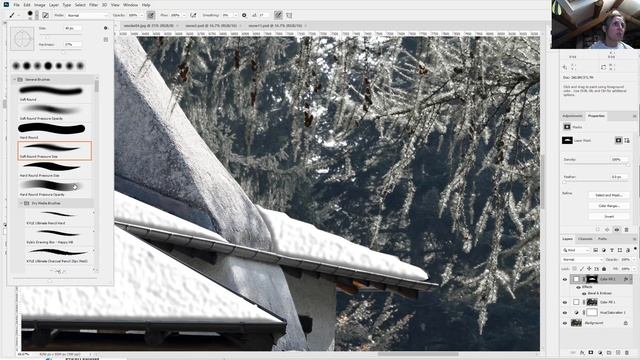Open the File menu
The height and width of the screenshot is (360, 640).
tap(16, 5)
